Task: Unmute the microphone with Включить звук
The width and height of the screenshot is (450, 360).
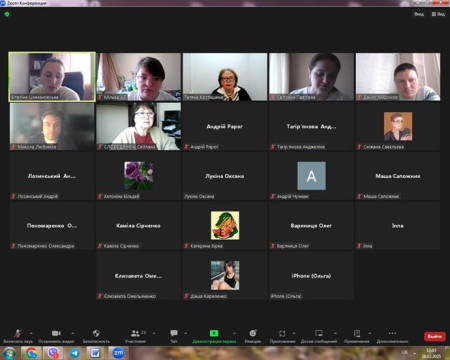Action: click(x=18, y=336)
